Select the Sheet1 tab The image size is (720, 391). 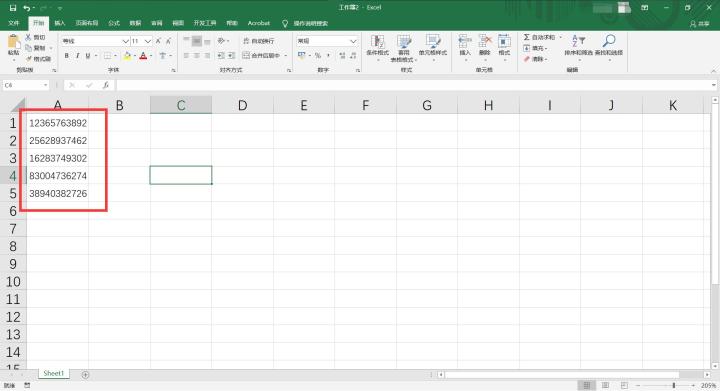point(54,374)
